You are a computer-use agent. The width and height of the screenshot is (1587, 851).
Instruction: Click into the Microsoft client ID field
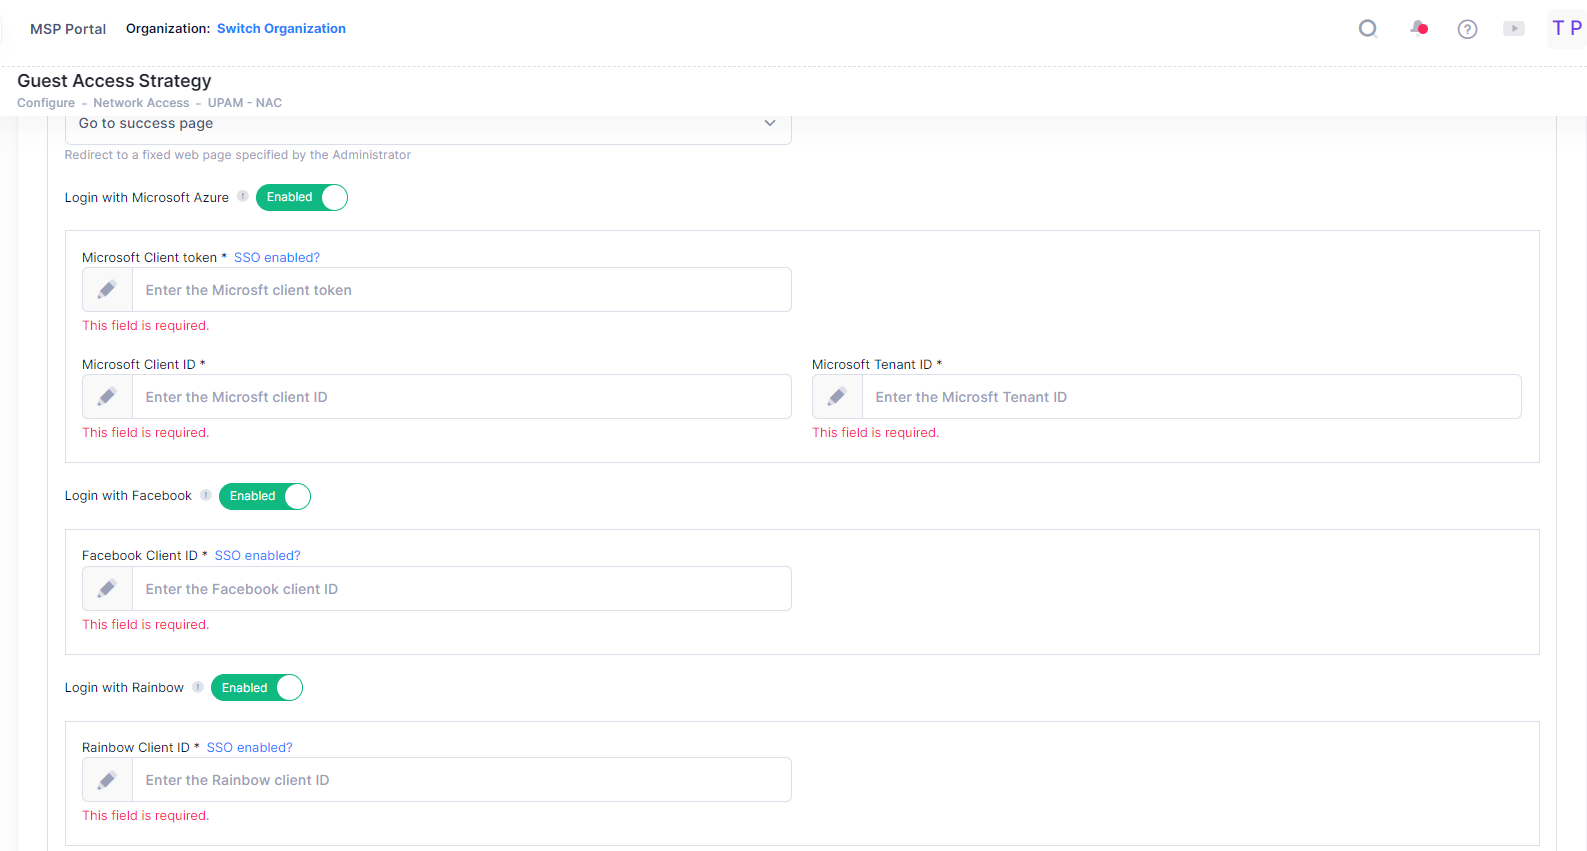point(460,397)
